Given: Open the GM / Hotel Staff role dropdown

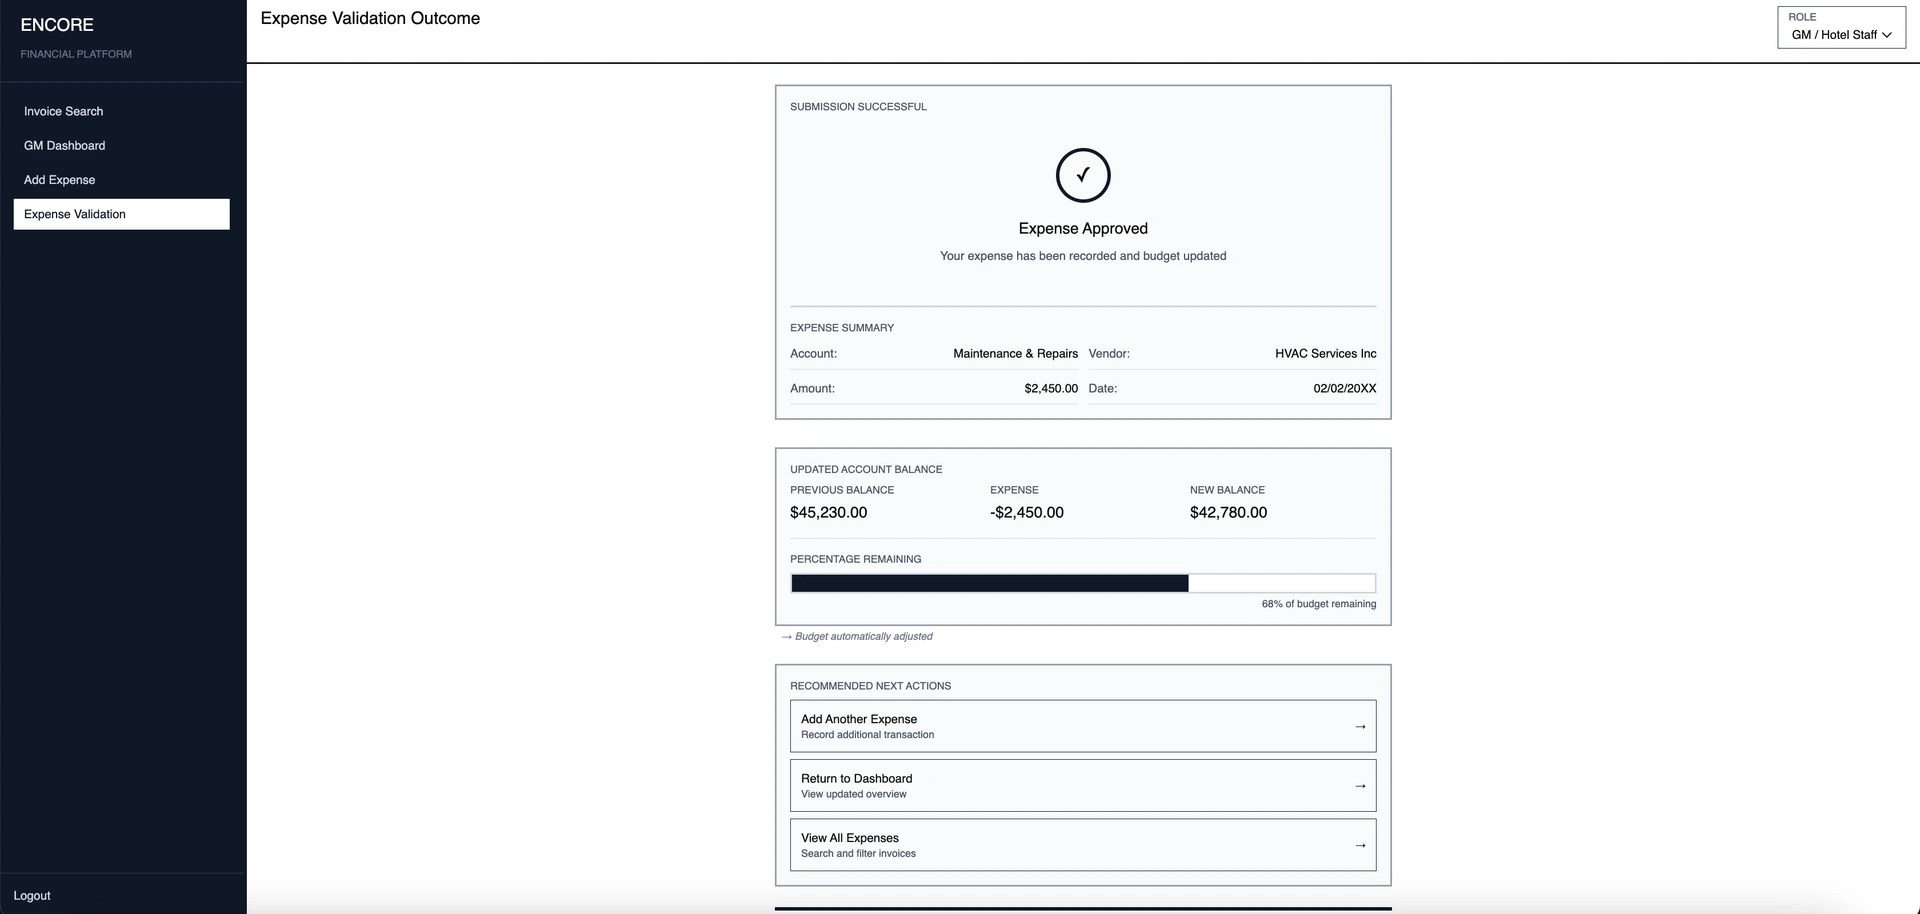Looking at the screenshot, I should (x=1841, y=33).
